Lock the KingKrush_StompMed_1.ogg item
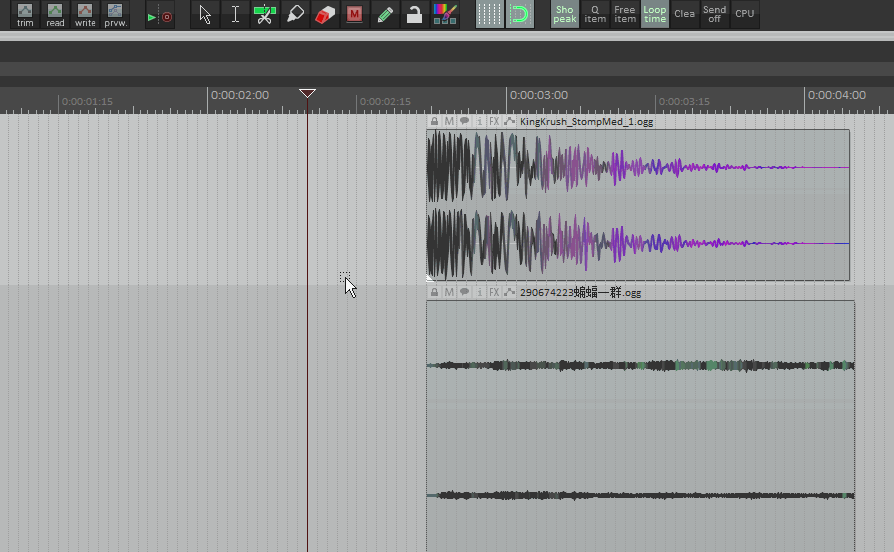 tap(434, 121)
